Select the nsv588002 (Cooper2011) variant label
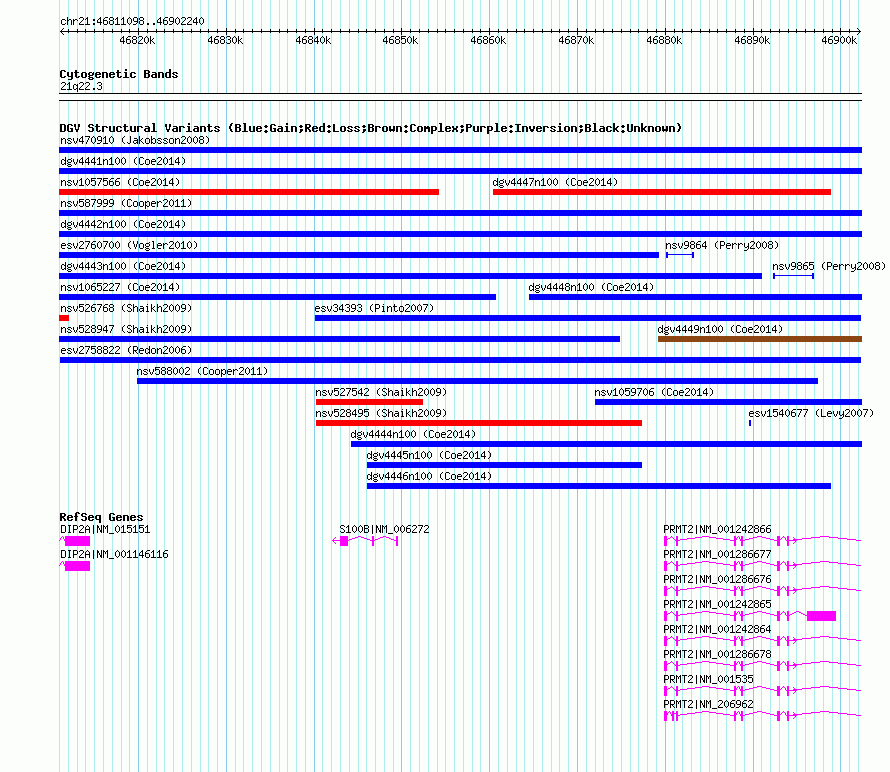 click(202, 371)
